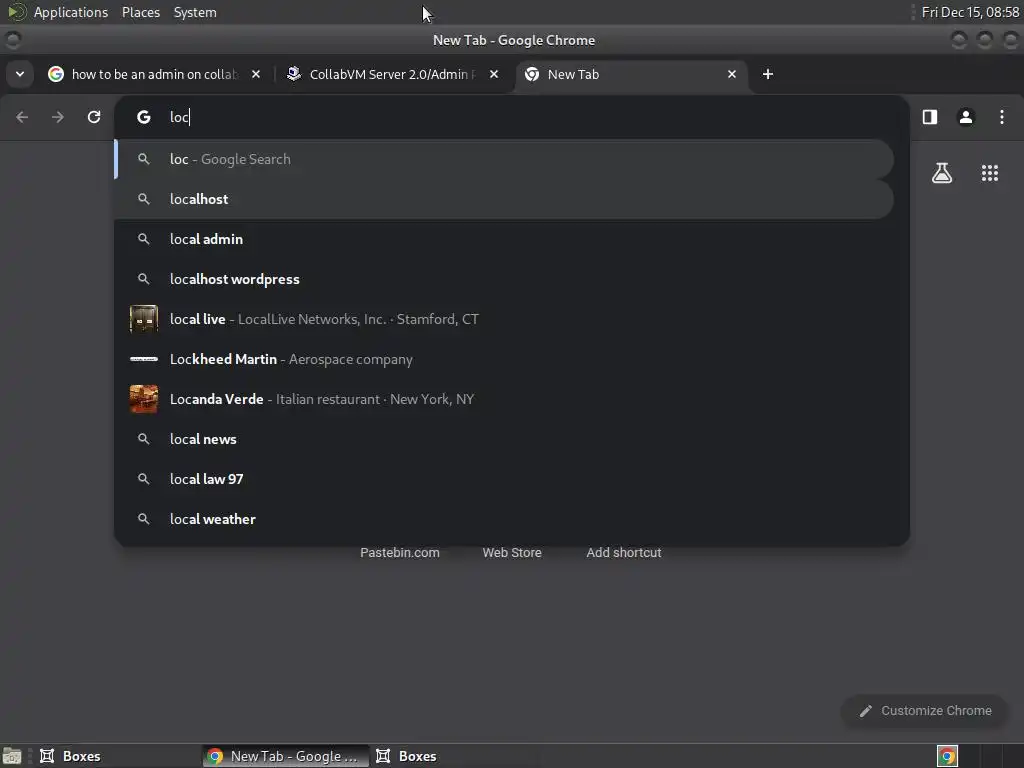The width and height of the screenshot is (1024, 768).
Task: Open the Pastebin.com shortcut
Action: pyautogui.click(x=400, y=552)
